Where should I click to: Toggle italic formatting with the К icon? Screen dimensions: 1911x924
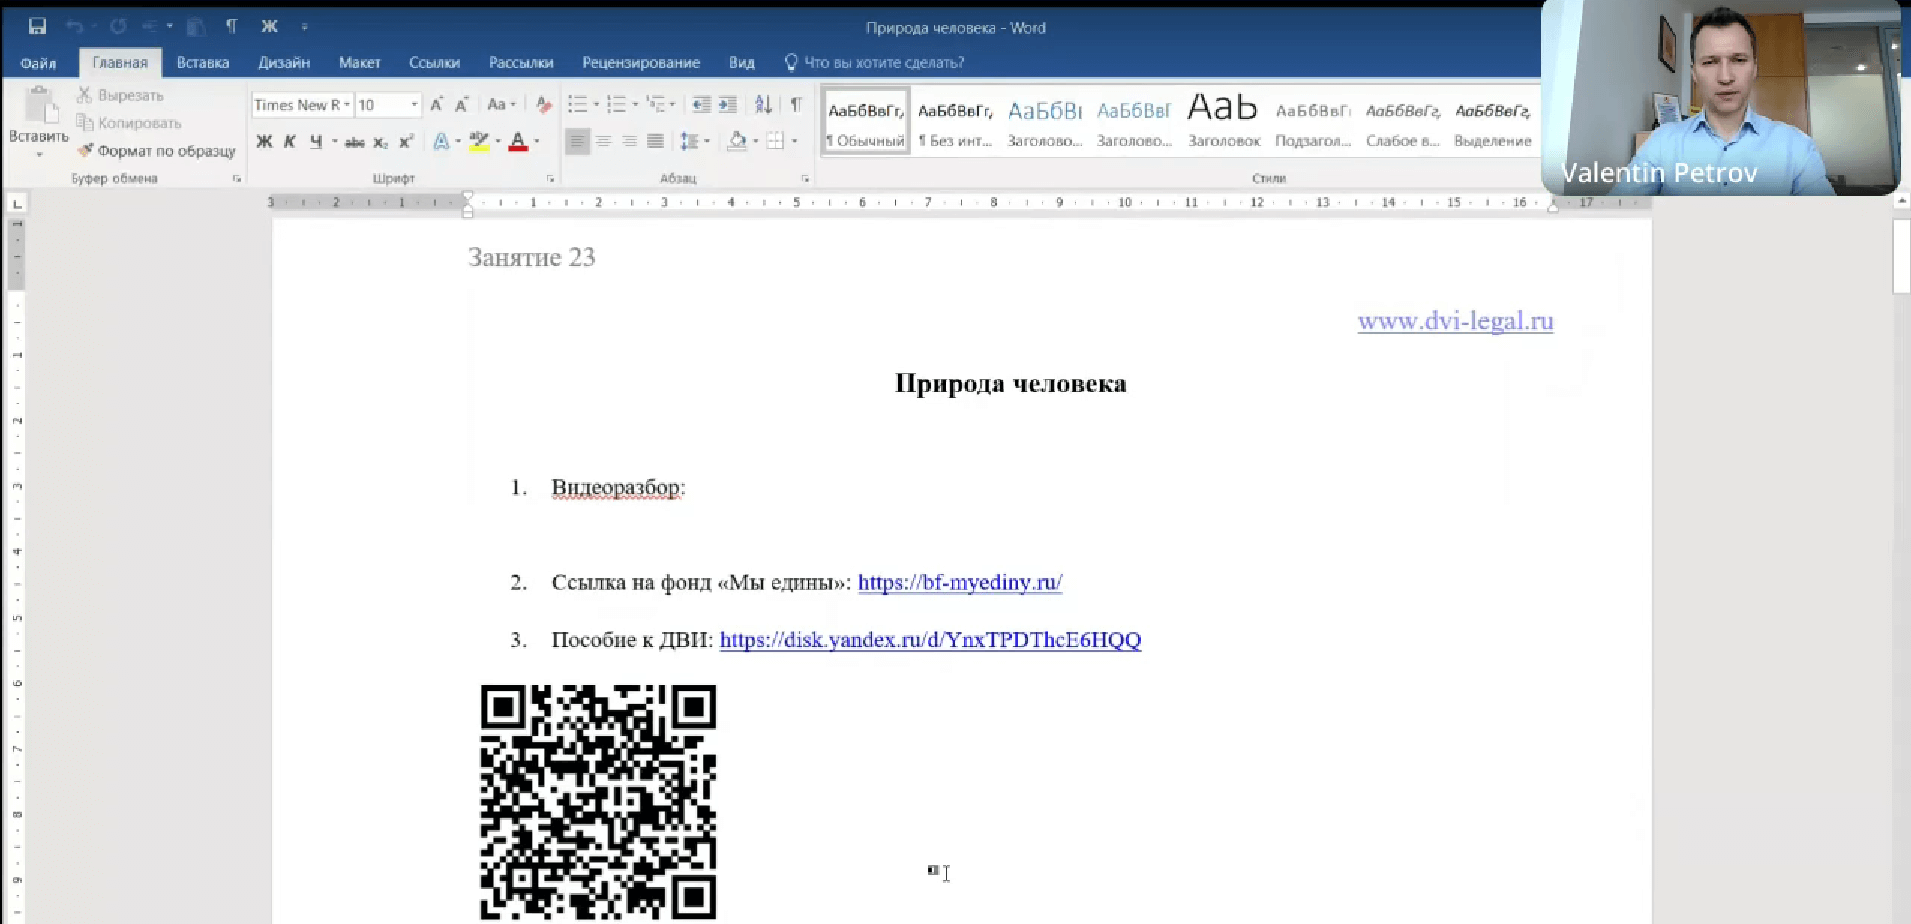click(x=290, y=141)
